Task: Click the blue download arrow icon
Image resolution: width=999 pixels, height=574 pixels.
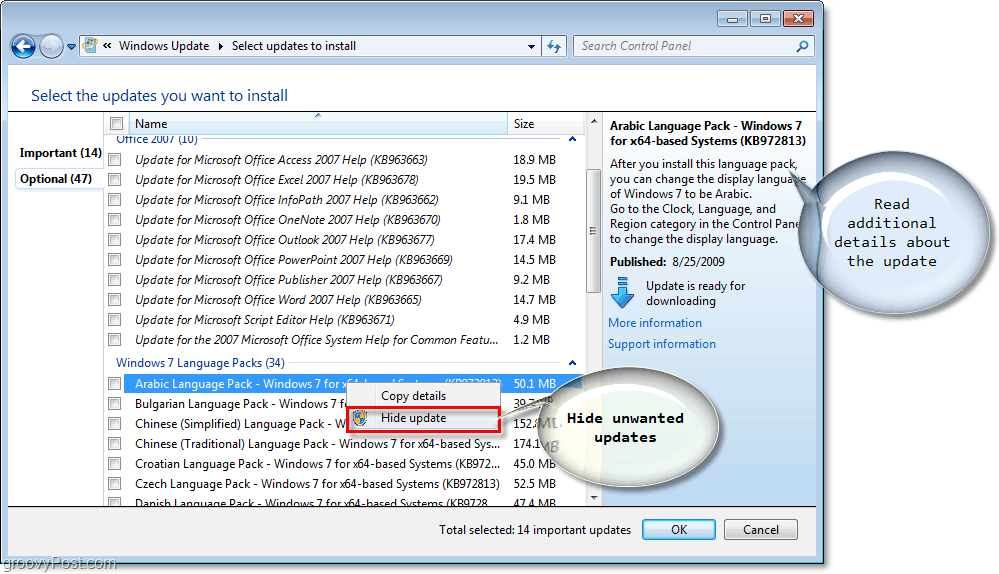Action: pos(622,293)
